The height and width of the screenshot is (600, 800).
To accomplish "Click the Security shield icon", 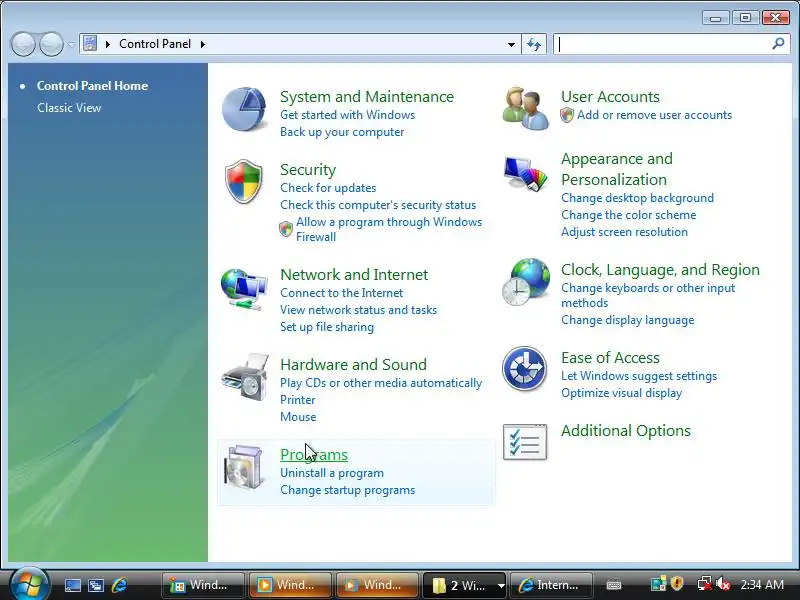I will 244,181.
